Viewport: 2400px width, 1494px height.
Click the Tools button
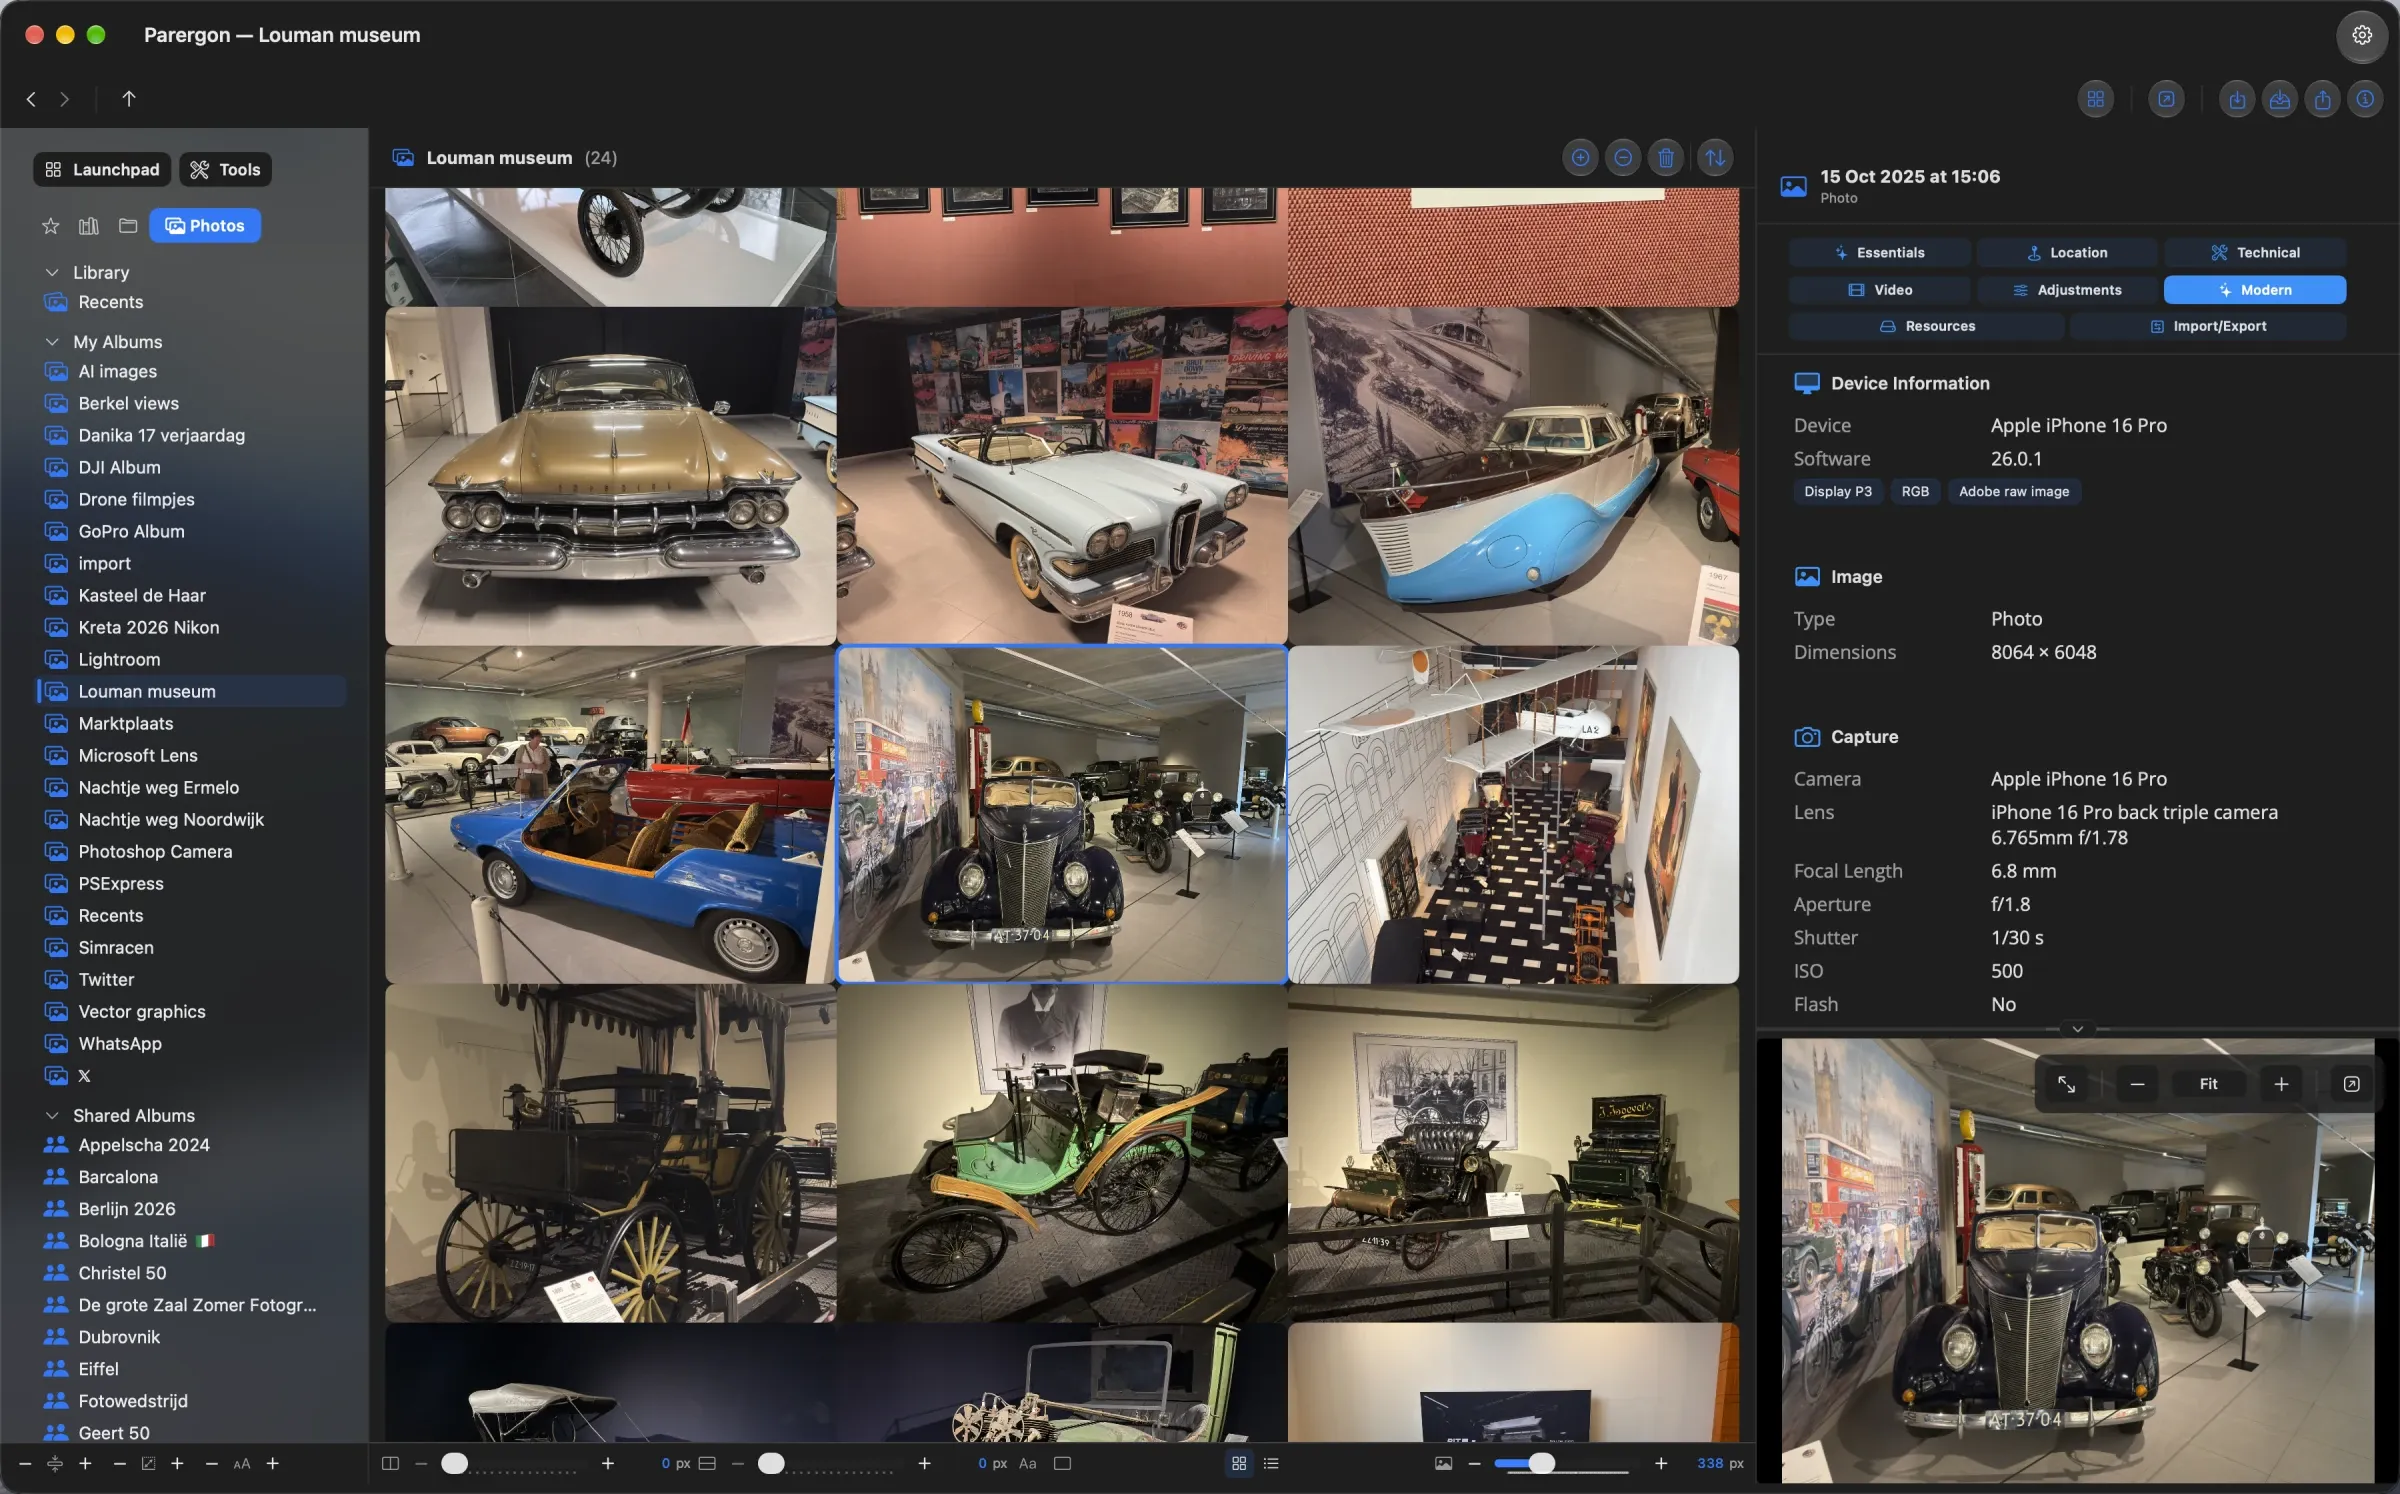point(225,170)
